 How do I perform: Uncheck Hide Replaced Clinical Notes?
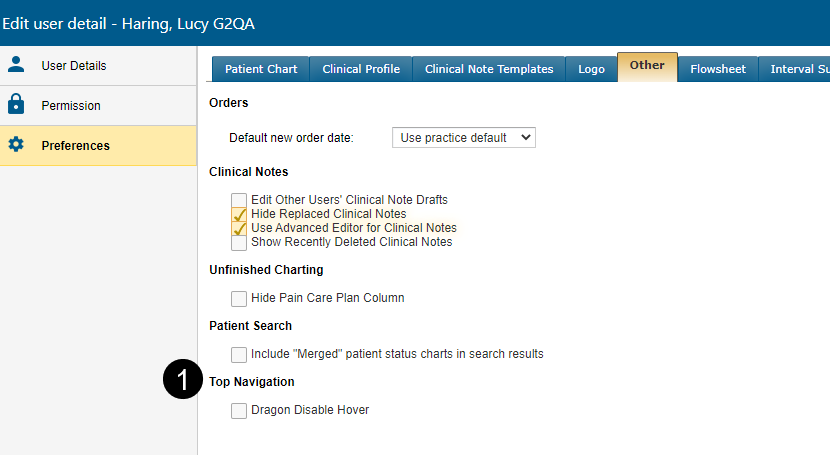(239, 214)
